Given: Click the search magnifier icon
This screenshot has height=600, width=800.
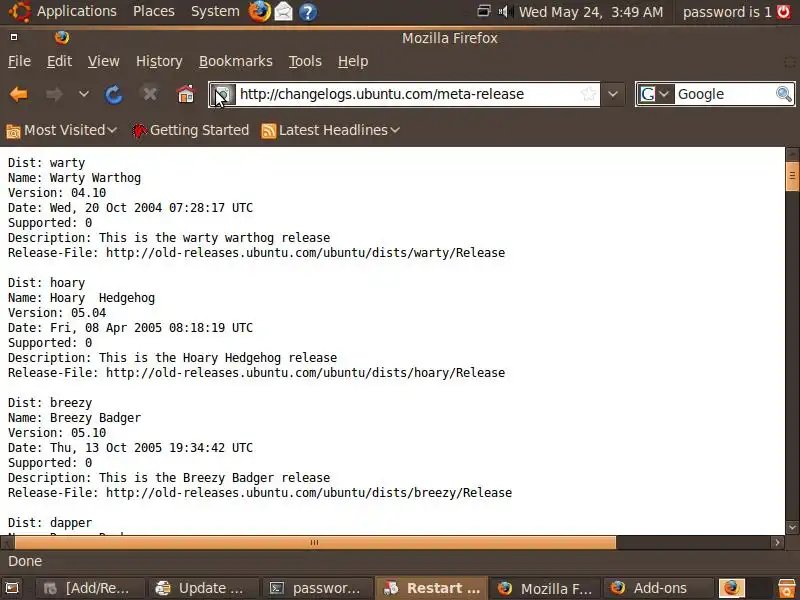Looking at the screenshot, I should pyautogui.click(x=784, y=94).
